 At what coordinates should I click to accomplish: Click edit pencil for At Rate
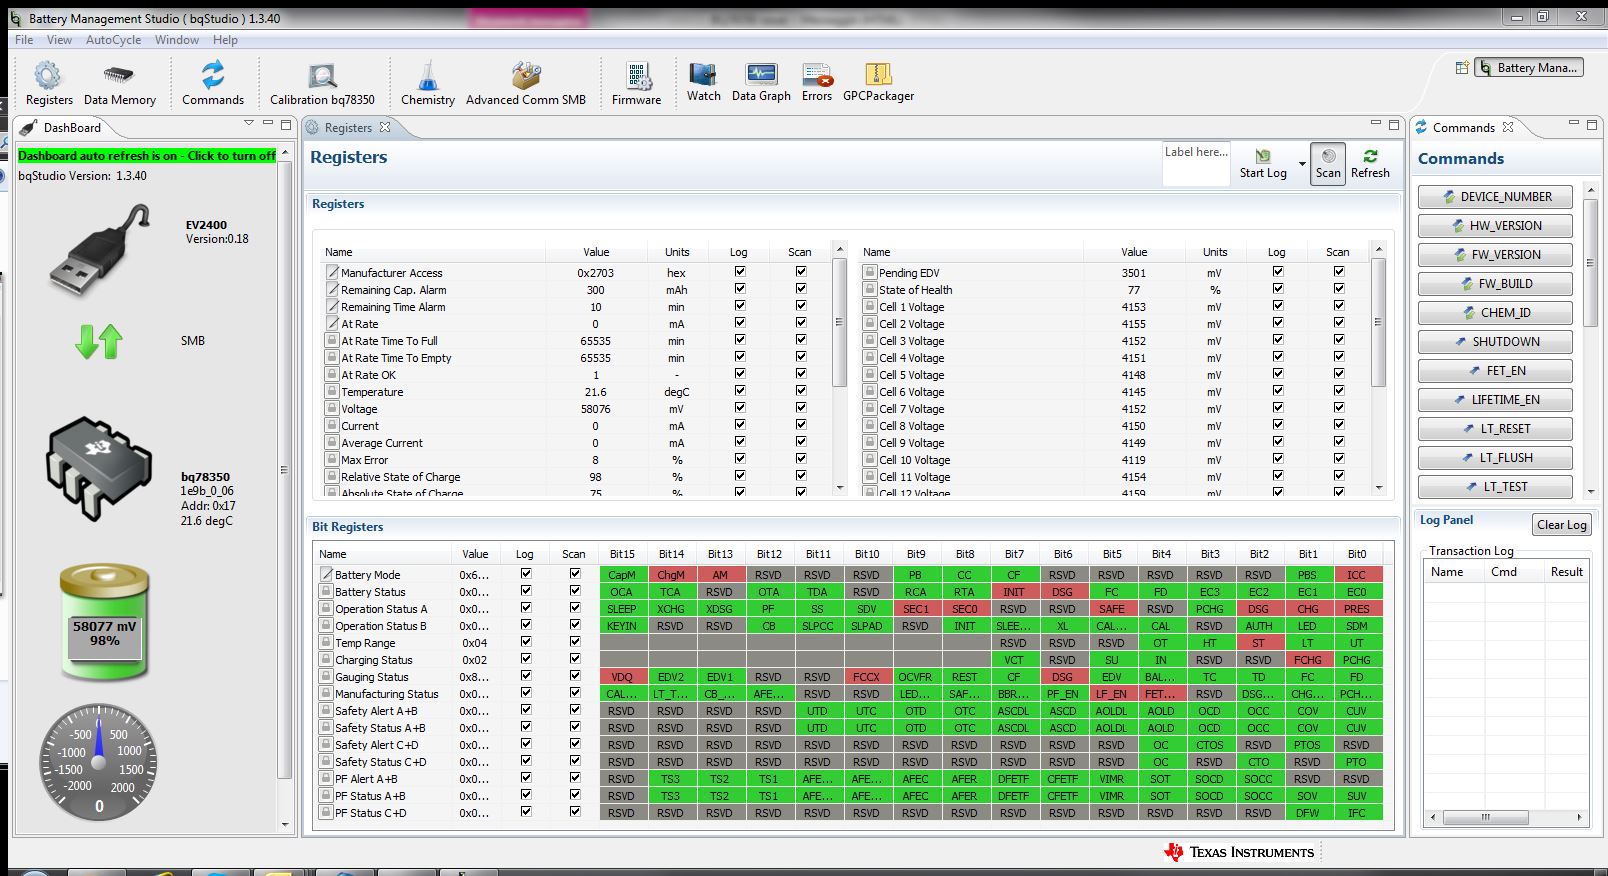332,323
